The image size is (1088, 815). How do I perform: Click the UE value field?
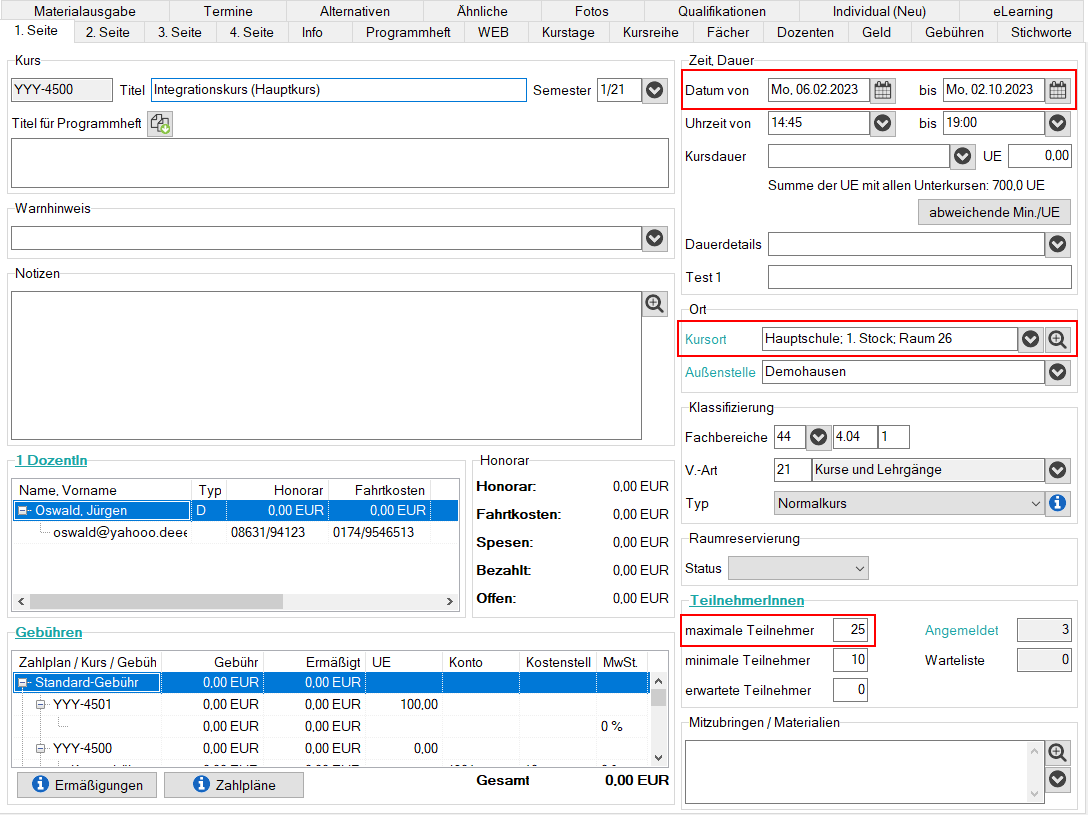tap(1039, 156)
